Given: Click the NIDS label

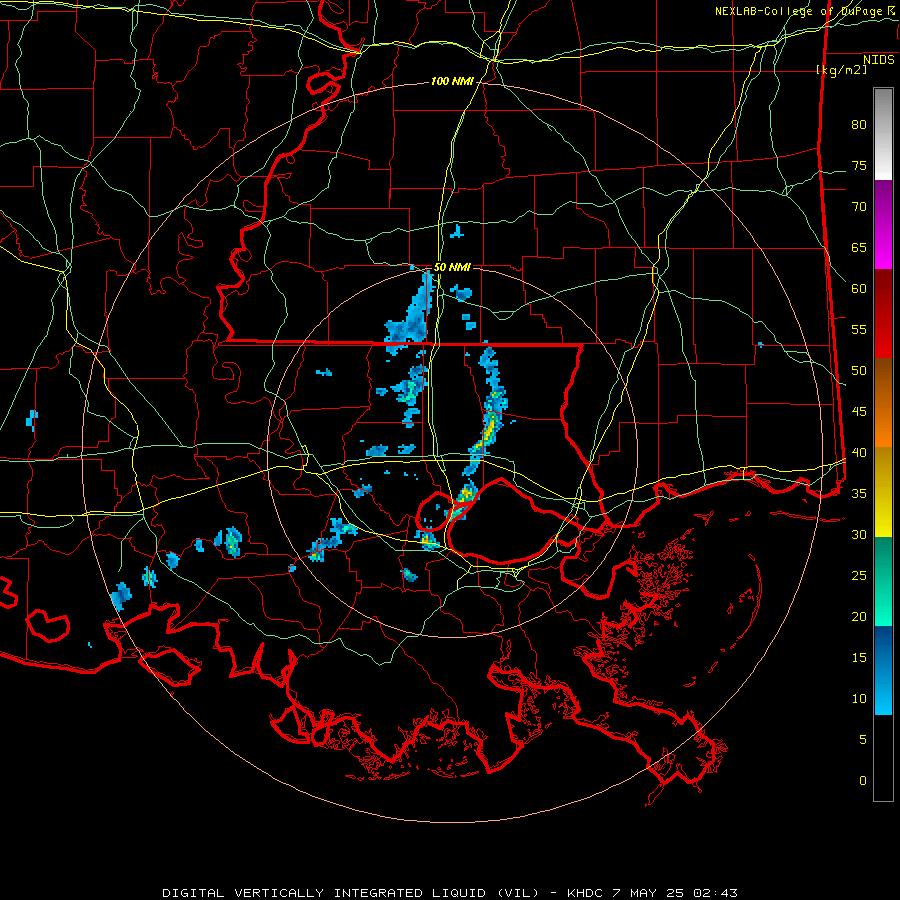Looking at the screenshot, I should coord(879,59).
